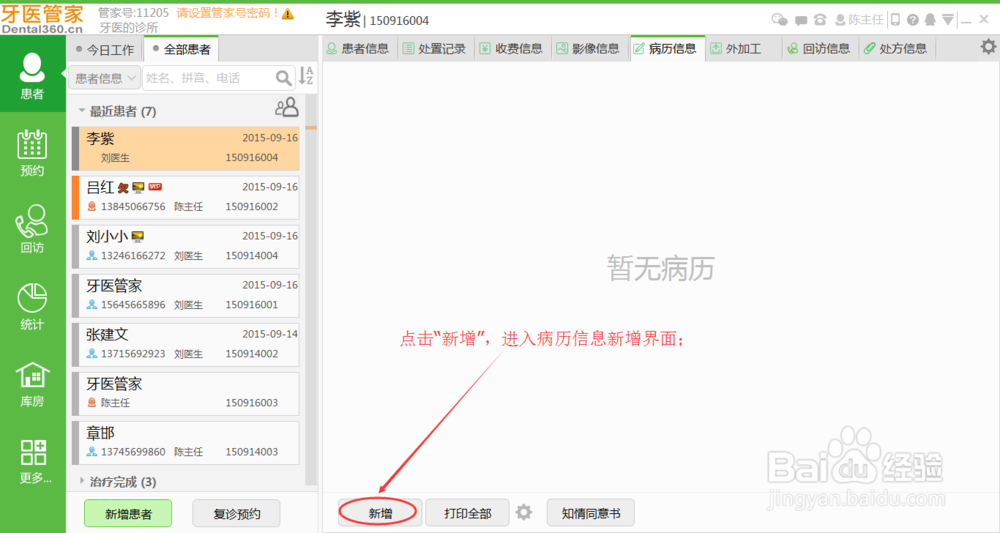Select patient 章邯 in the list
Image resolution: width=1000 pixels, height=533 pixels.
click(x=186, y=442)
